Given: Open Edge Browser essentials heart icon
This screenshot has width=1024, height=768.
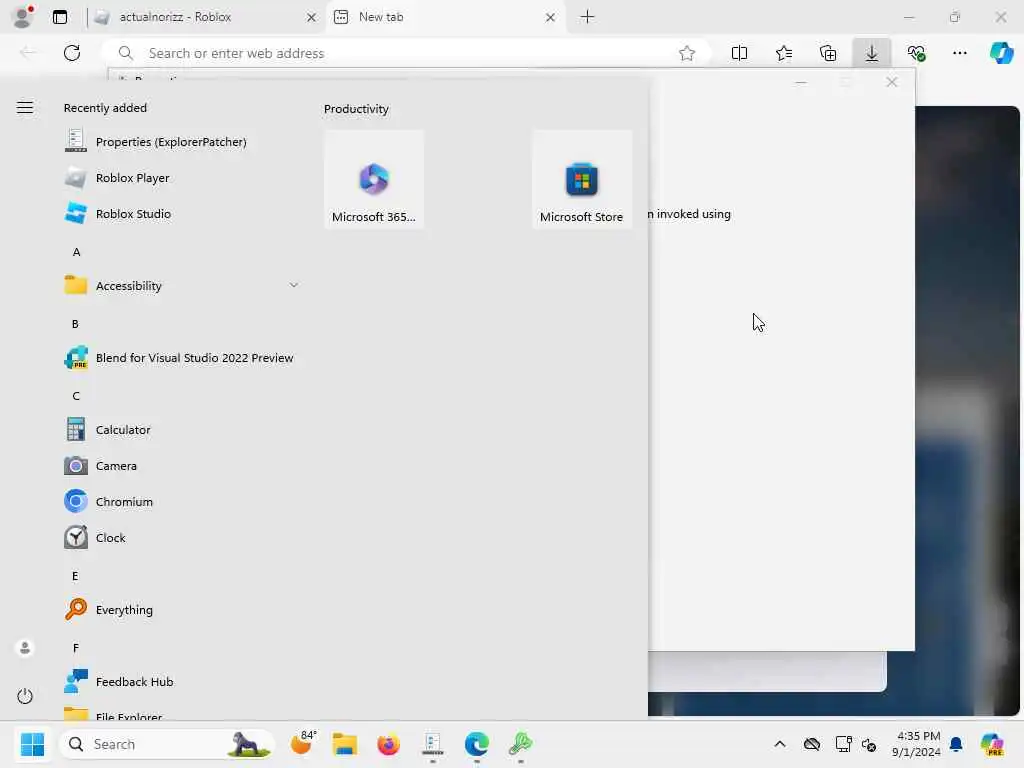Looking at the screenshot, I should (x=916, y=53).
